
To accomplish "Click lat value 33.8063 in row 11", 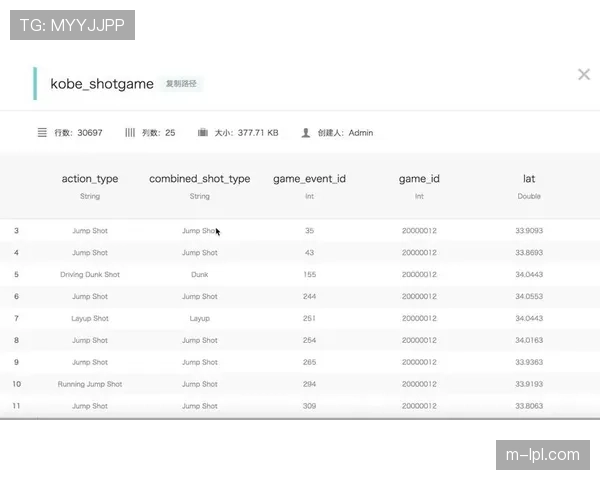I will pos(529,406).
